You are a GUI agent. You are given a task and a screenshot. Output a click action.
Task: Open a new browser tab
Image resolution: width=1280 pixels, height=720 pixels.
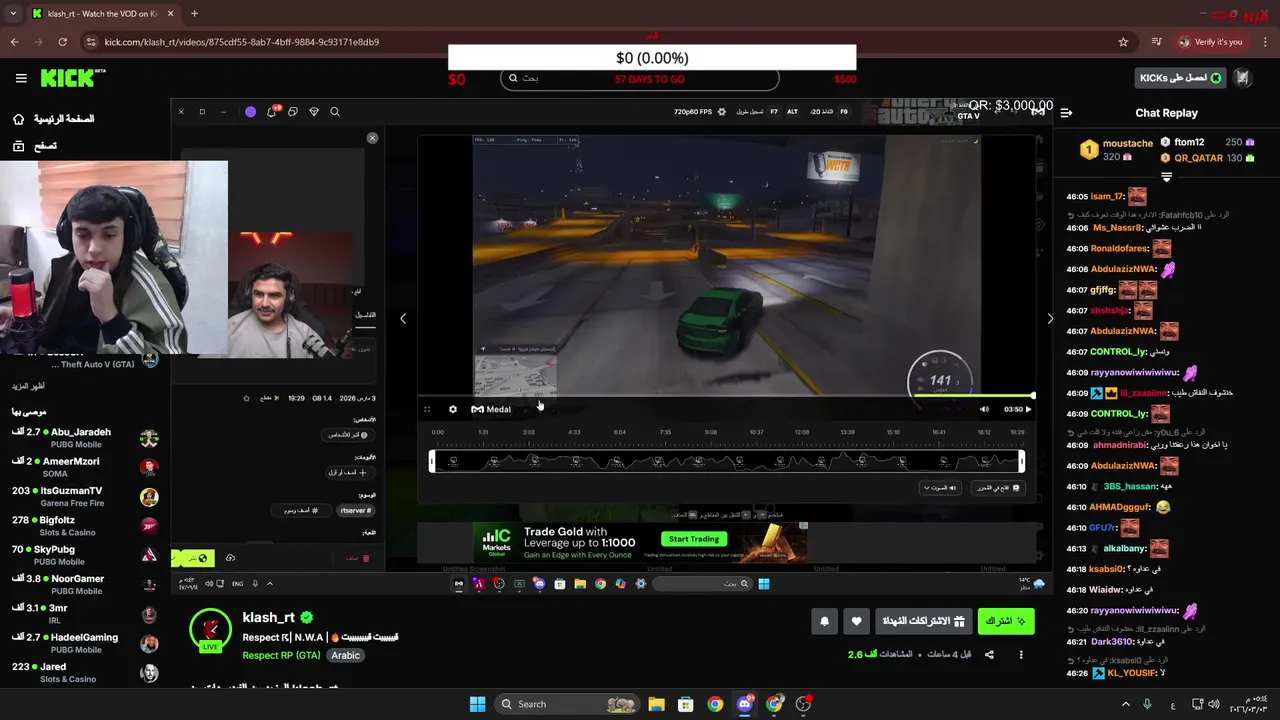coord(194,14)
